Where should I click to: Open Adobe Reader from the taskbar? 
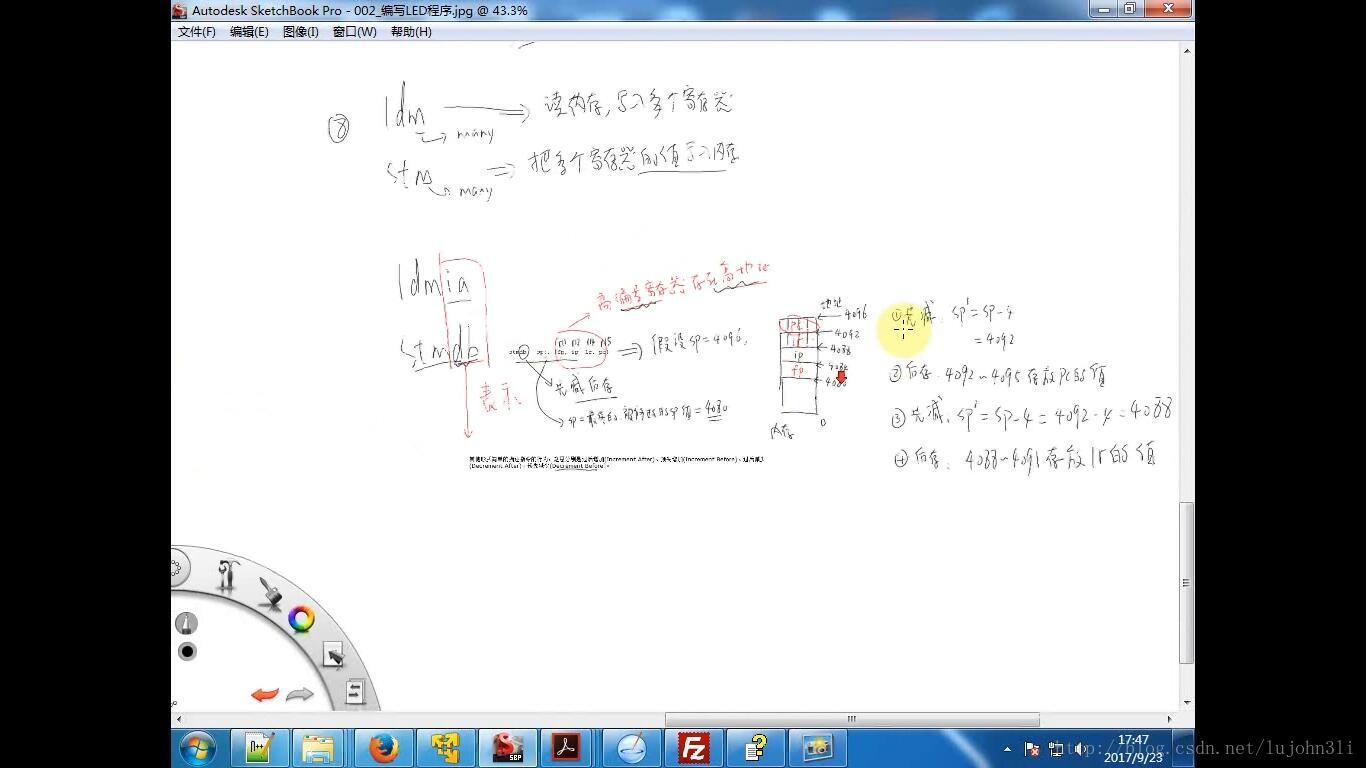click(x=567, y=748)
